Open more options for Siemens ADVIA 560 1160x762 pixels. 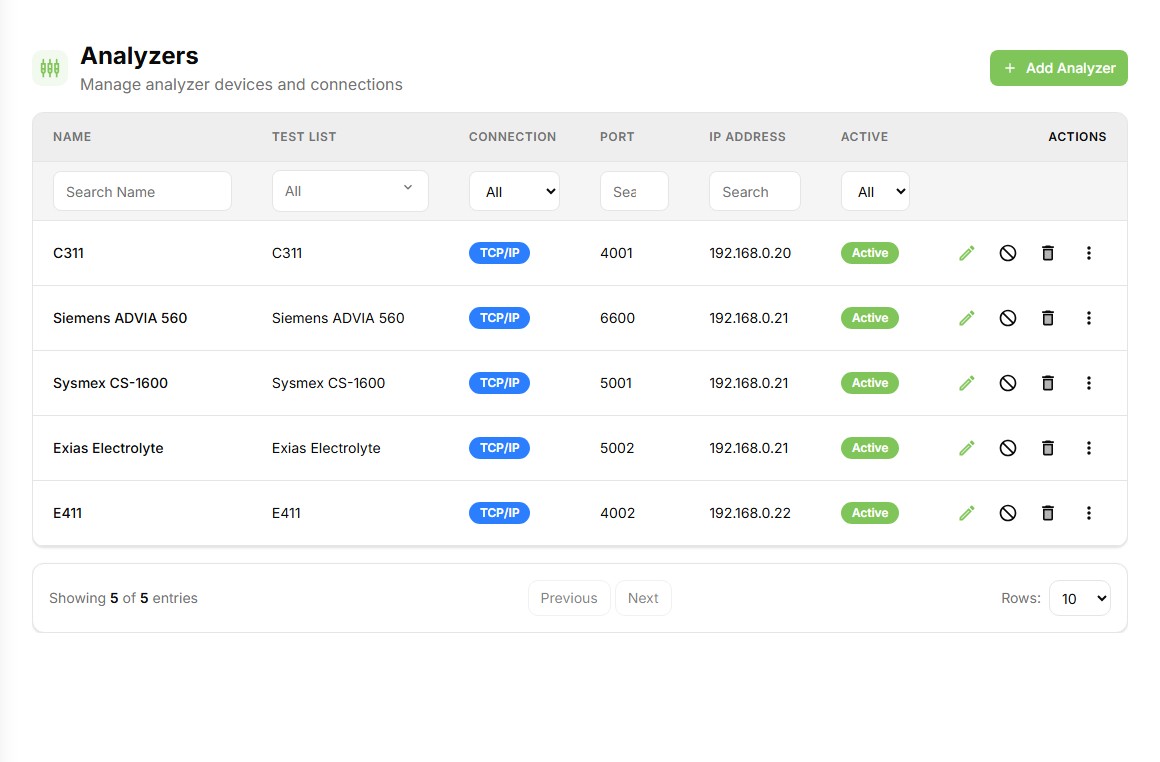pos(1088,318)
